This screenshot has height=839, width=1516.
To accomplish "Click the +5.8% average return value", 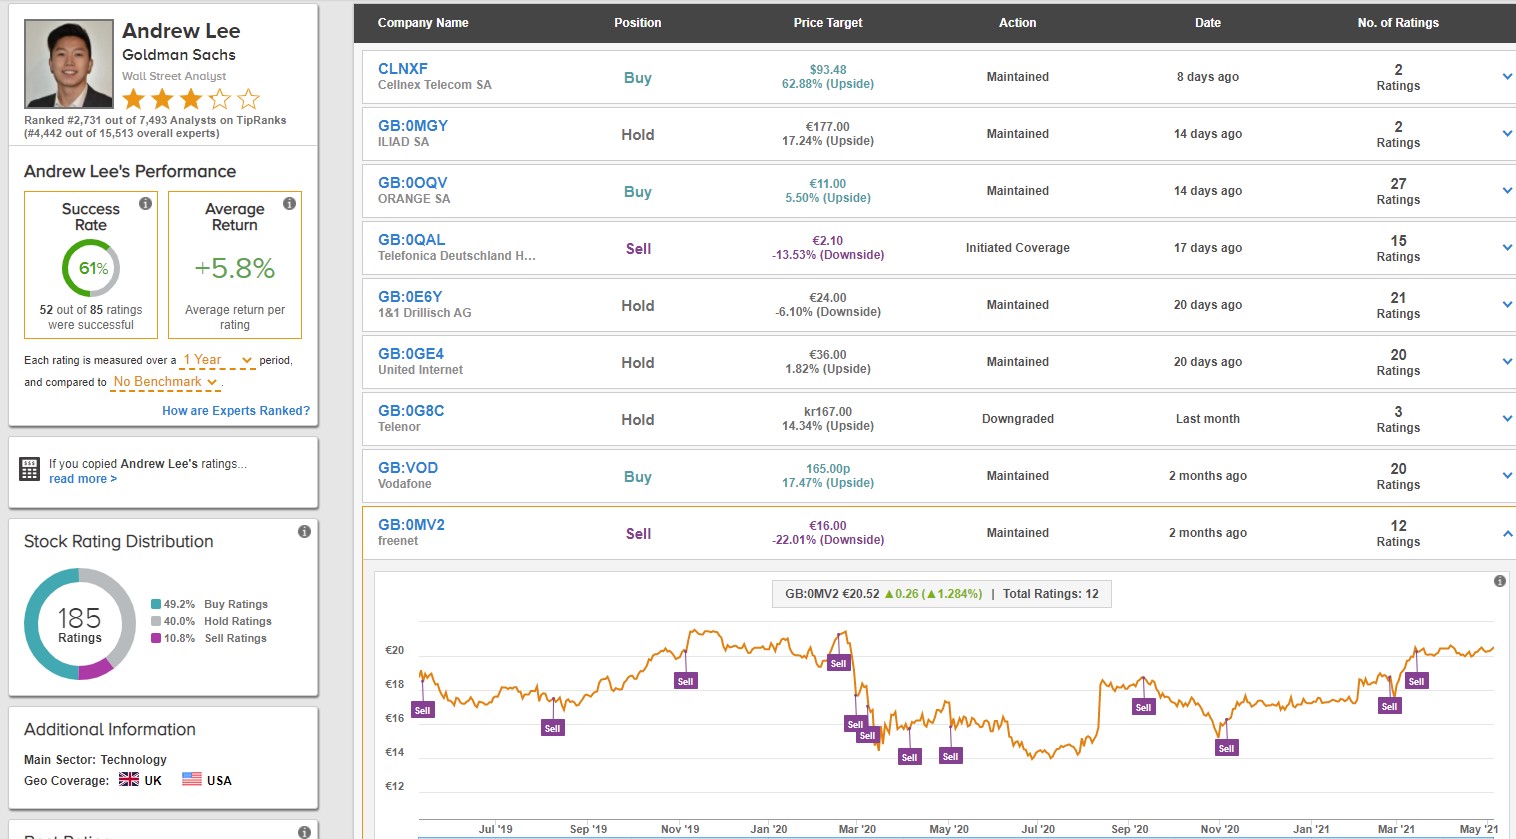I will pos(235,268).
